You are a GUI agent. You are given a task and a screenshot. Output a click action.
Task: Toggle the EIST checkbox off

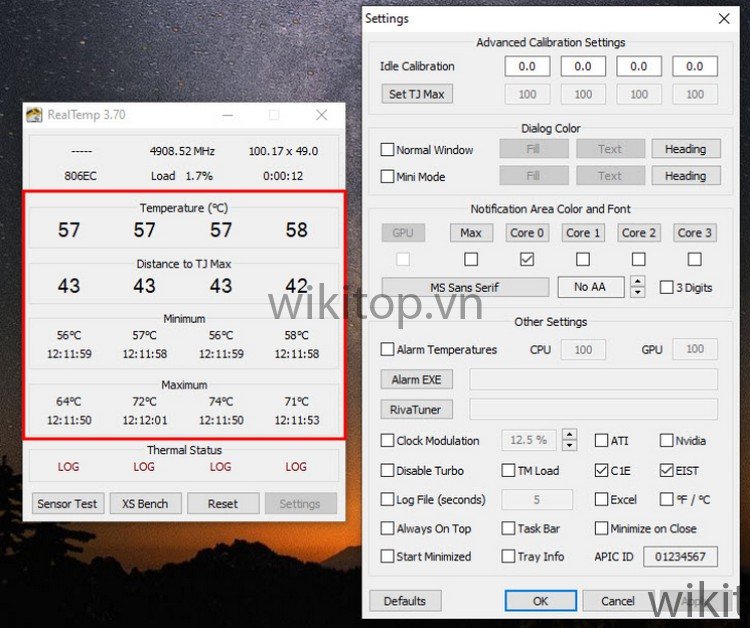click(x=667, y=470)
